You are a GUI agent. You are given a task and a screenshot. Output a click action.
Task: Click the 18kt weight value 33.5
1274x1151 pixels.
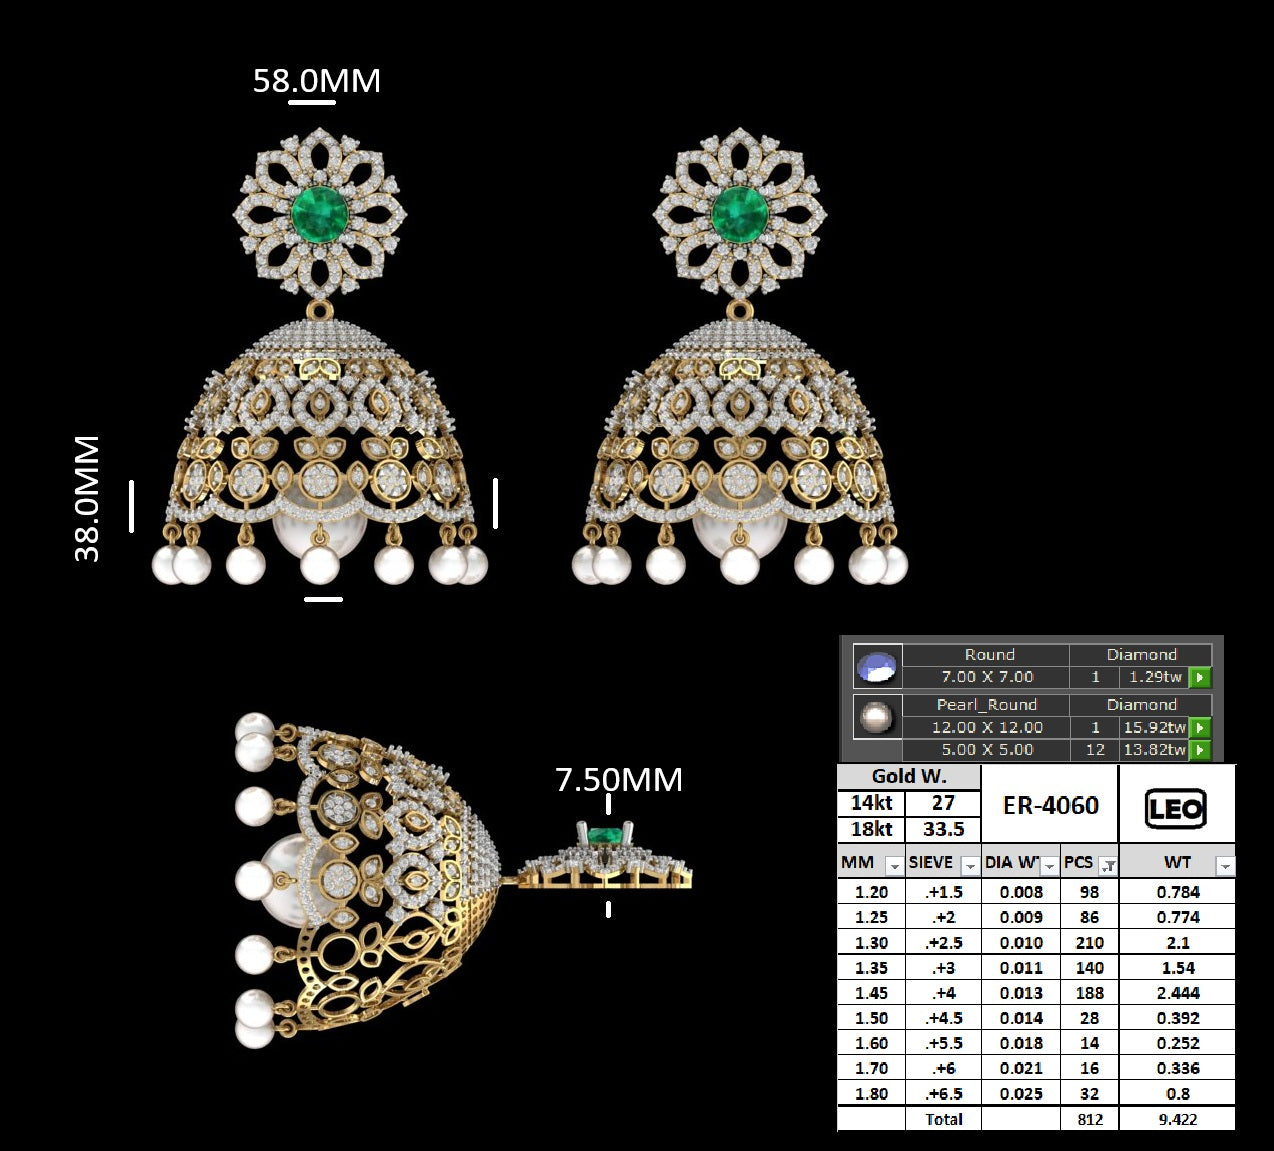coord(943,829)
